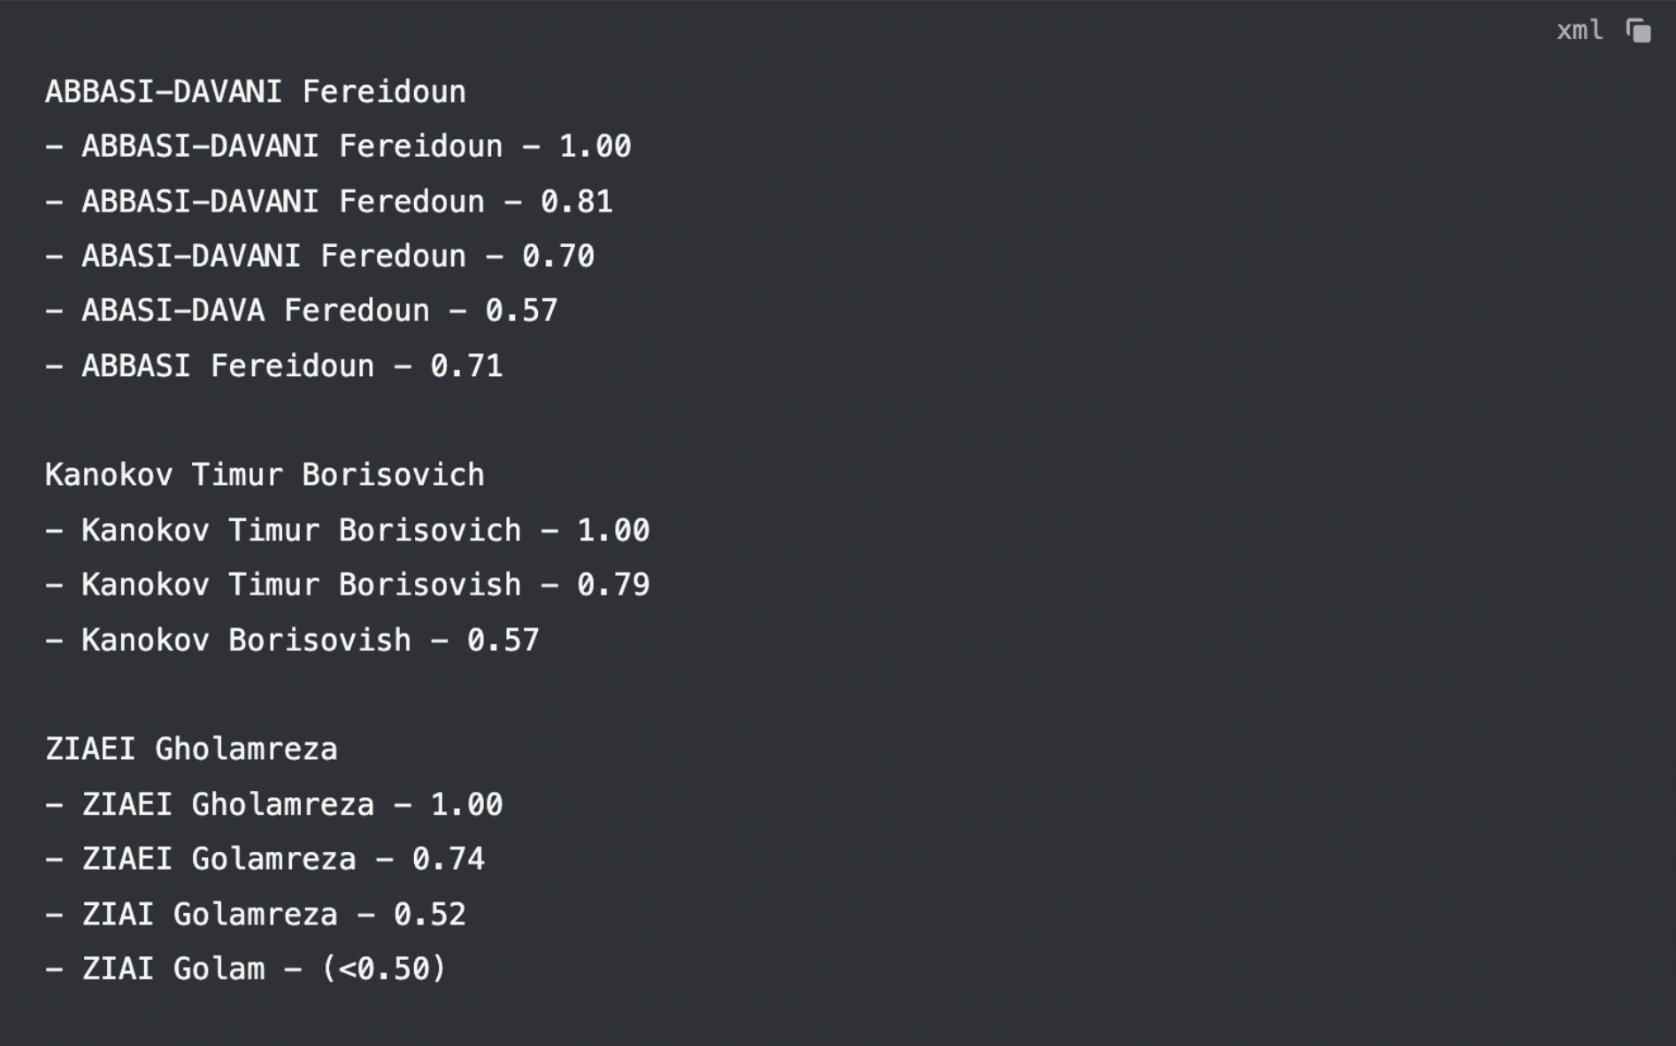Click the ZIAEI Gholamreza 1.00 line
Viewport: 1676px width, 1046px height.
coord(274,804)
